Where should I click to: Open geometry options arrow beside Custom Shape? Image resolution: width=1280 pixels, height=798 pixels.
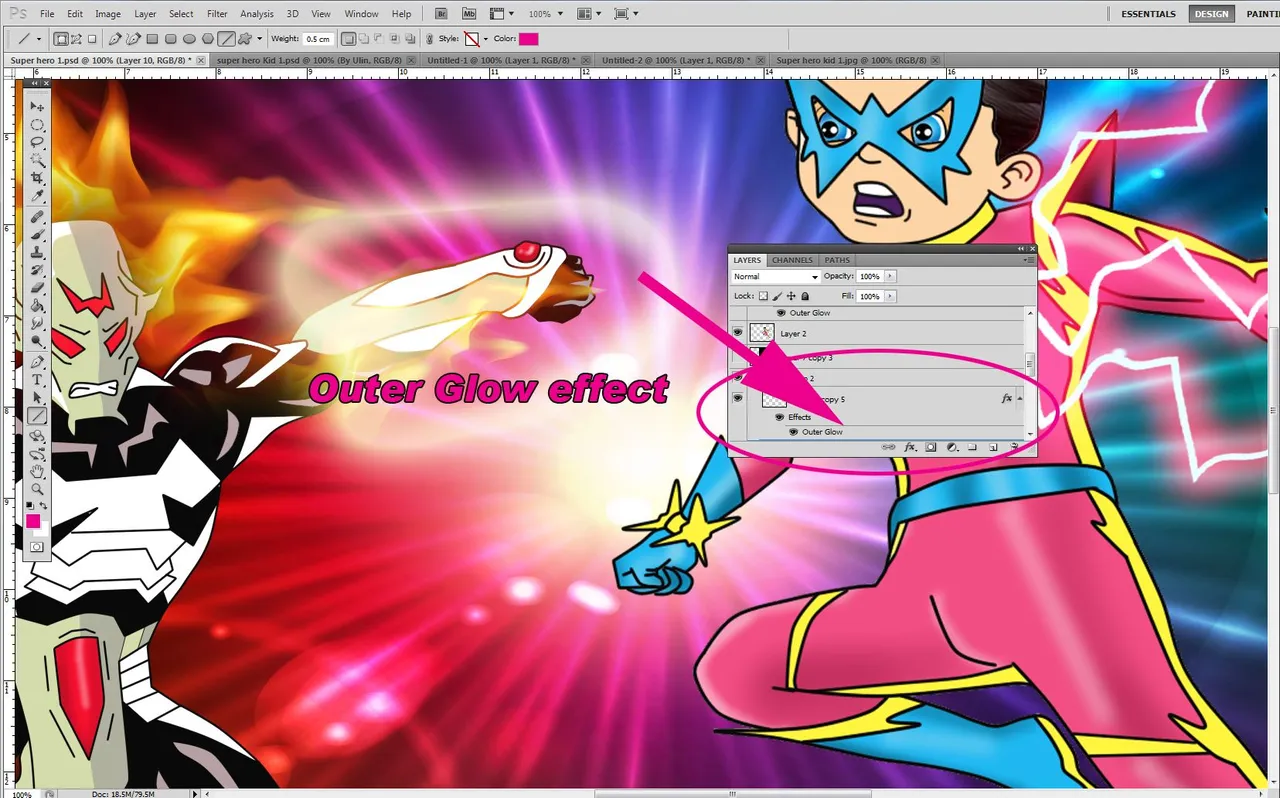[260, 39]
